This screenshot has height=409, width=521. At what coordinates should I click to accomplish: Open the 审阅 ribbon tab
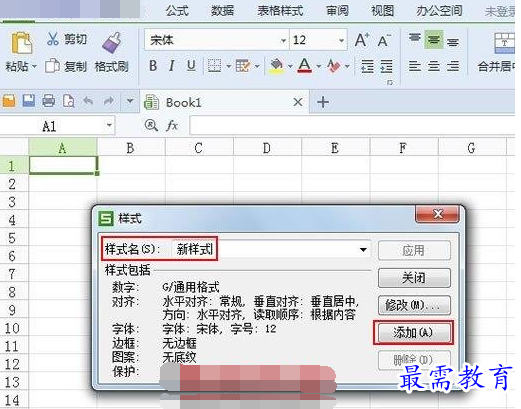click(x=337, y=11)
